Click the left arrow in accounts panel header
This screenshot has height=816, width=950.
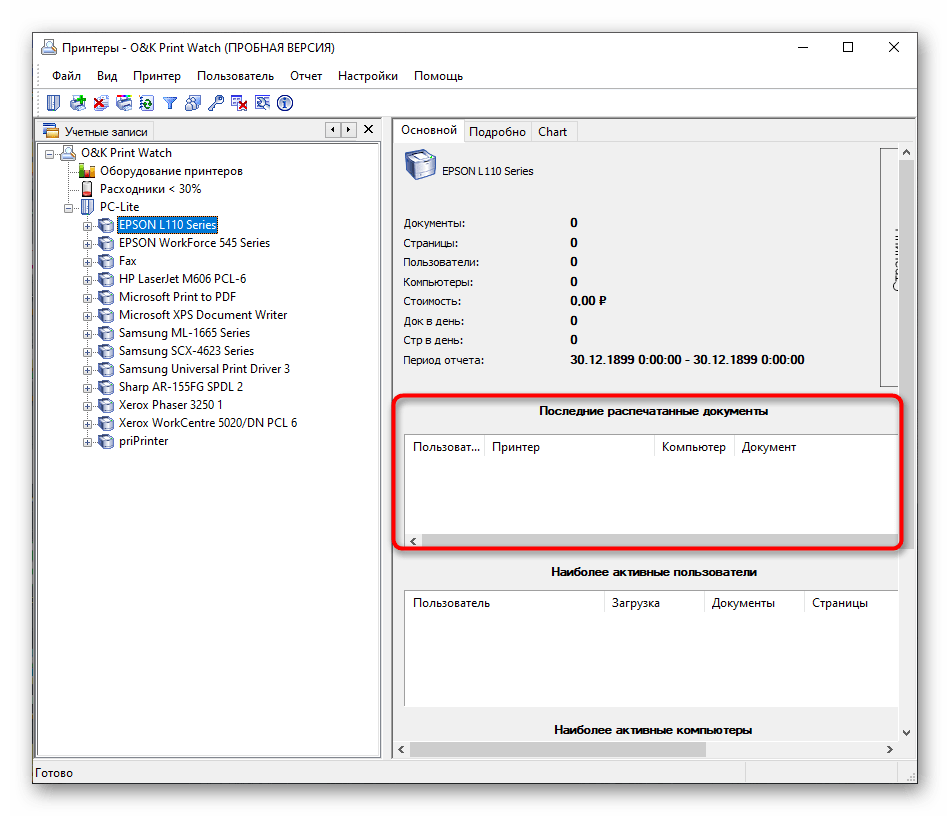click(x=333, y=130)
